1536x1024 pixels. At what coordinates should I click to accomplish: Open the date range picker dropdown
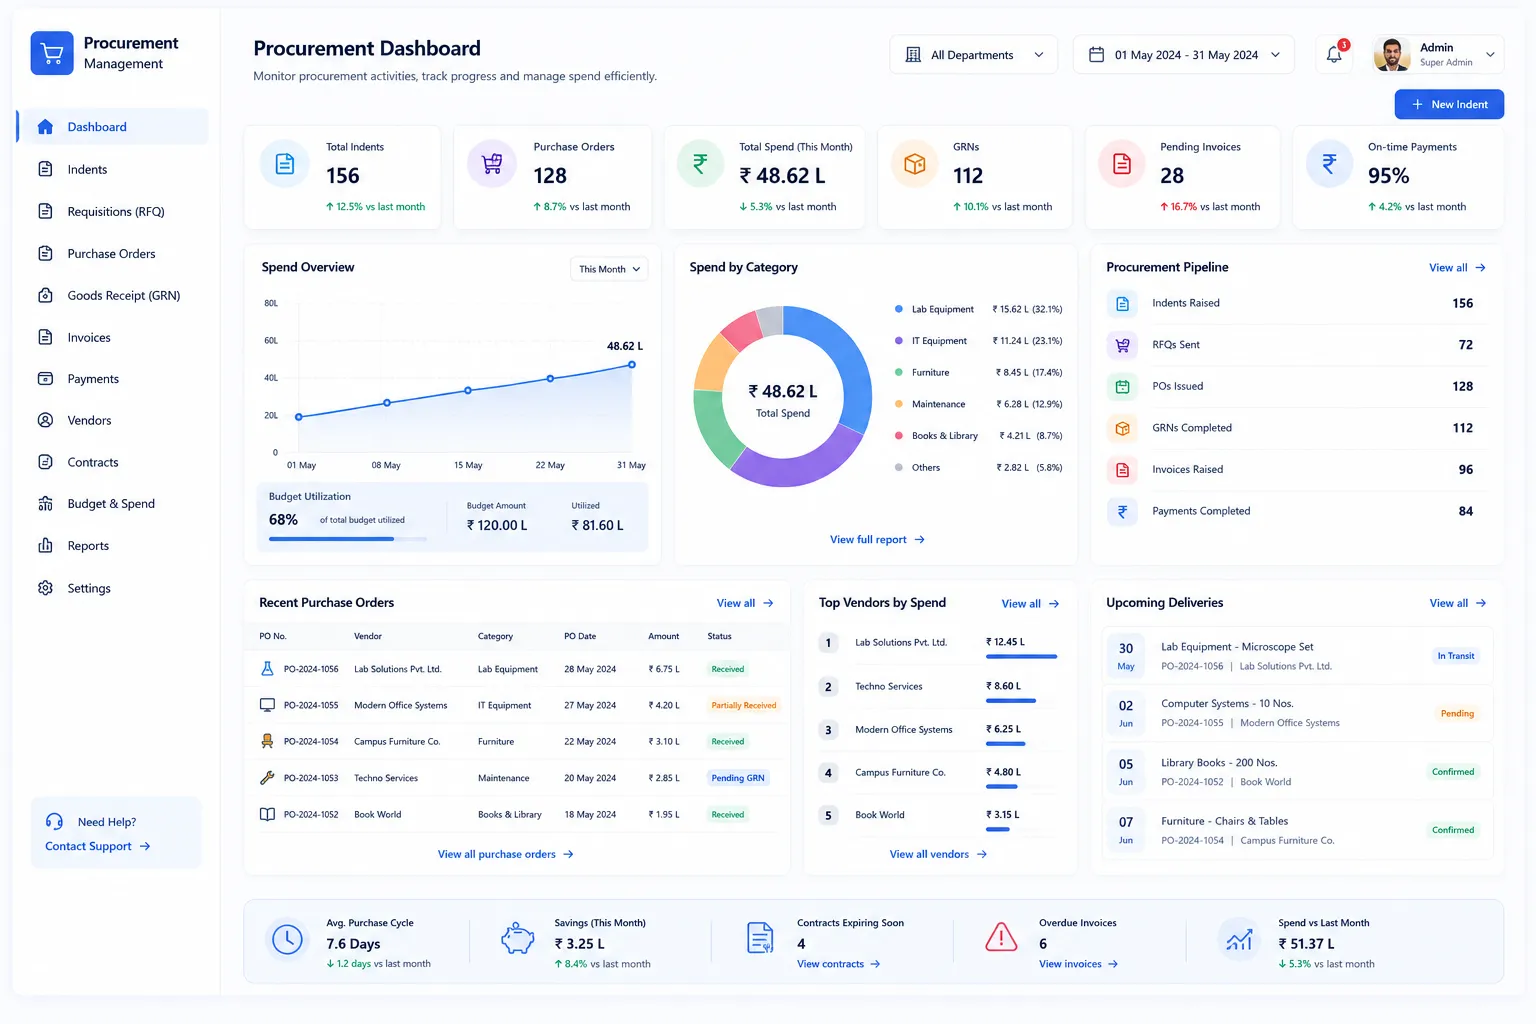coord(1184,55)
